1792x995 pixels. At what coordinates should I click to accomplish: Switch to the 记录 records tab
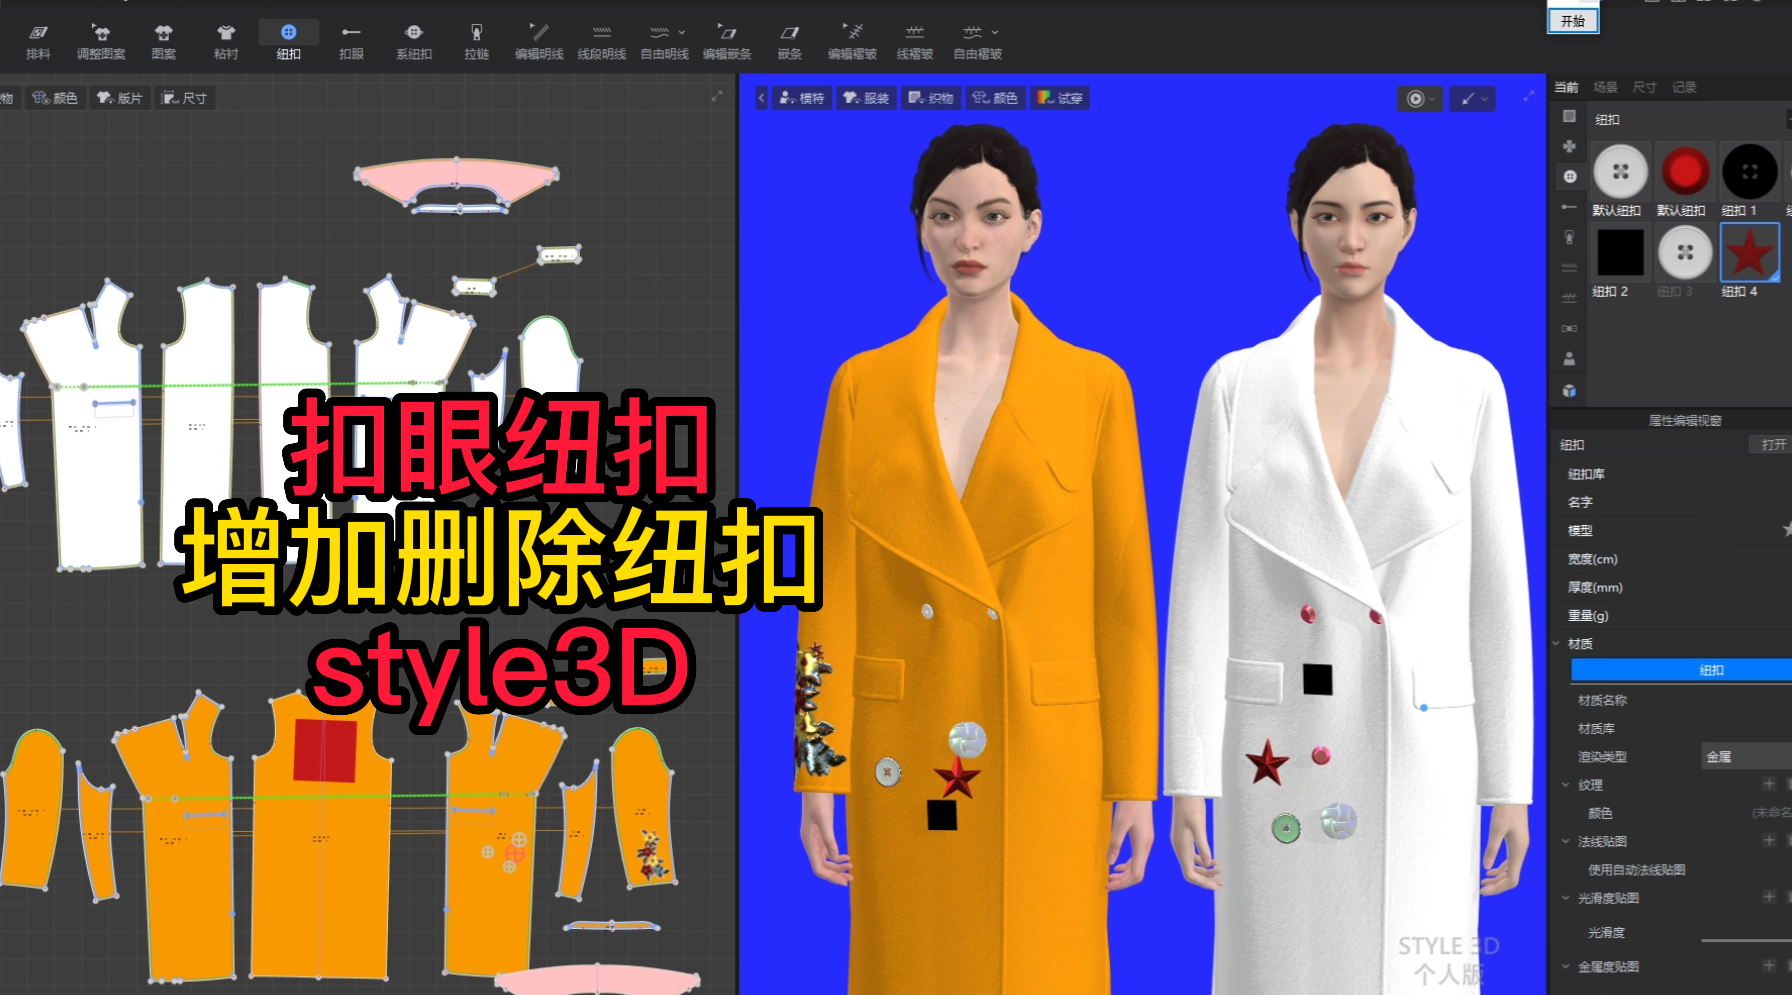pyautogui.click(x=1684, y=87)
